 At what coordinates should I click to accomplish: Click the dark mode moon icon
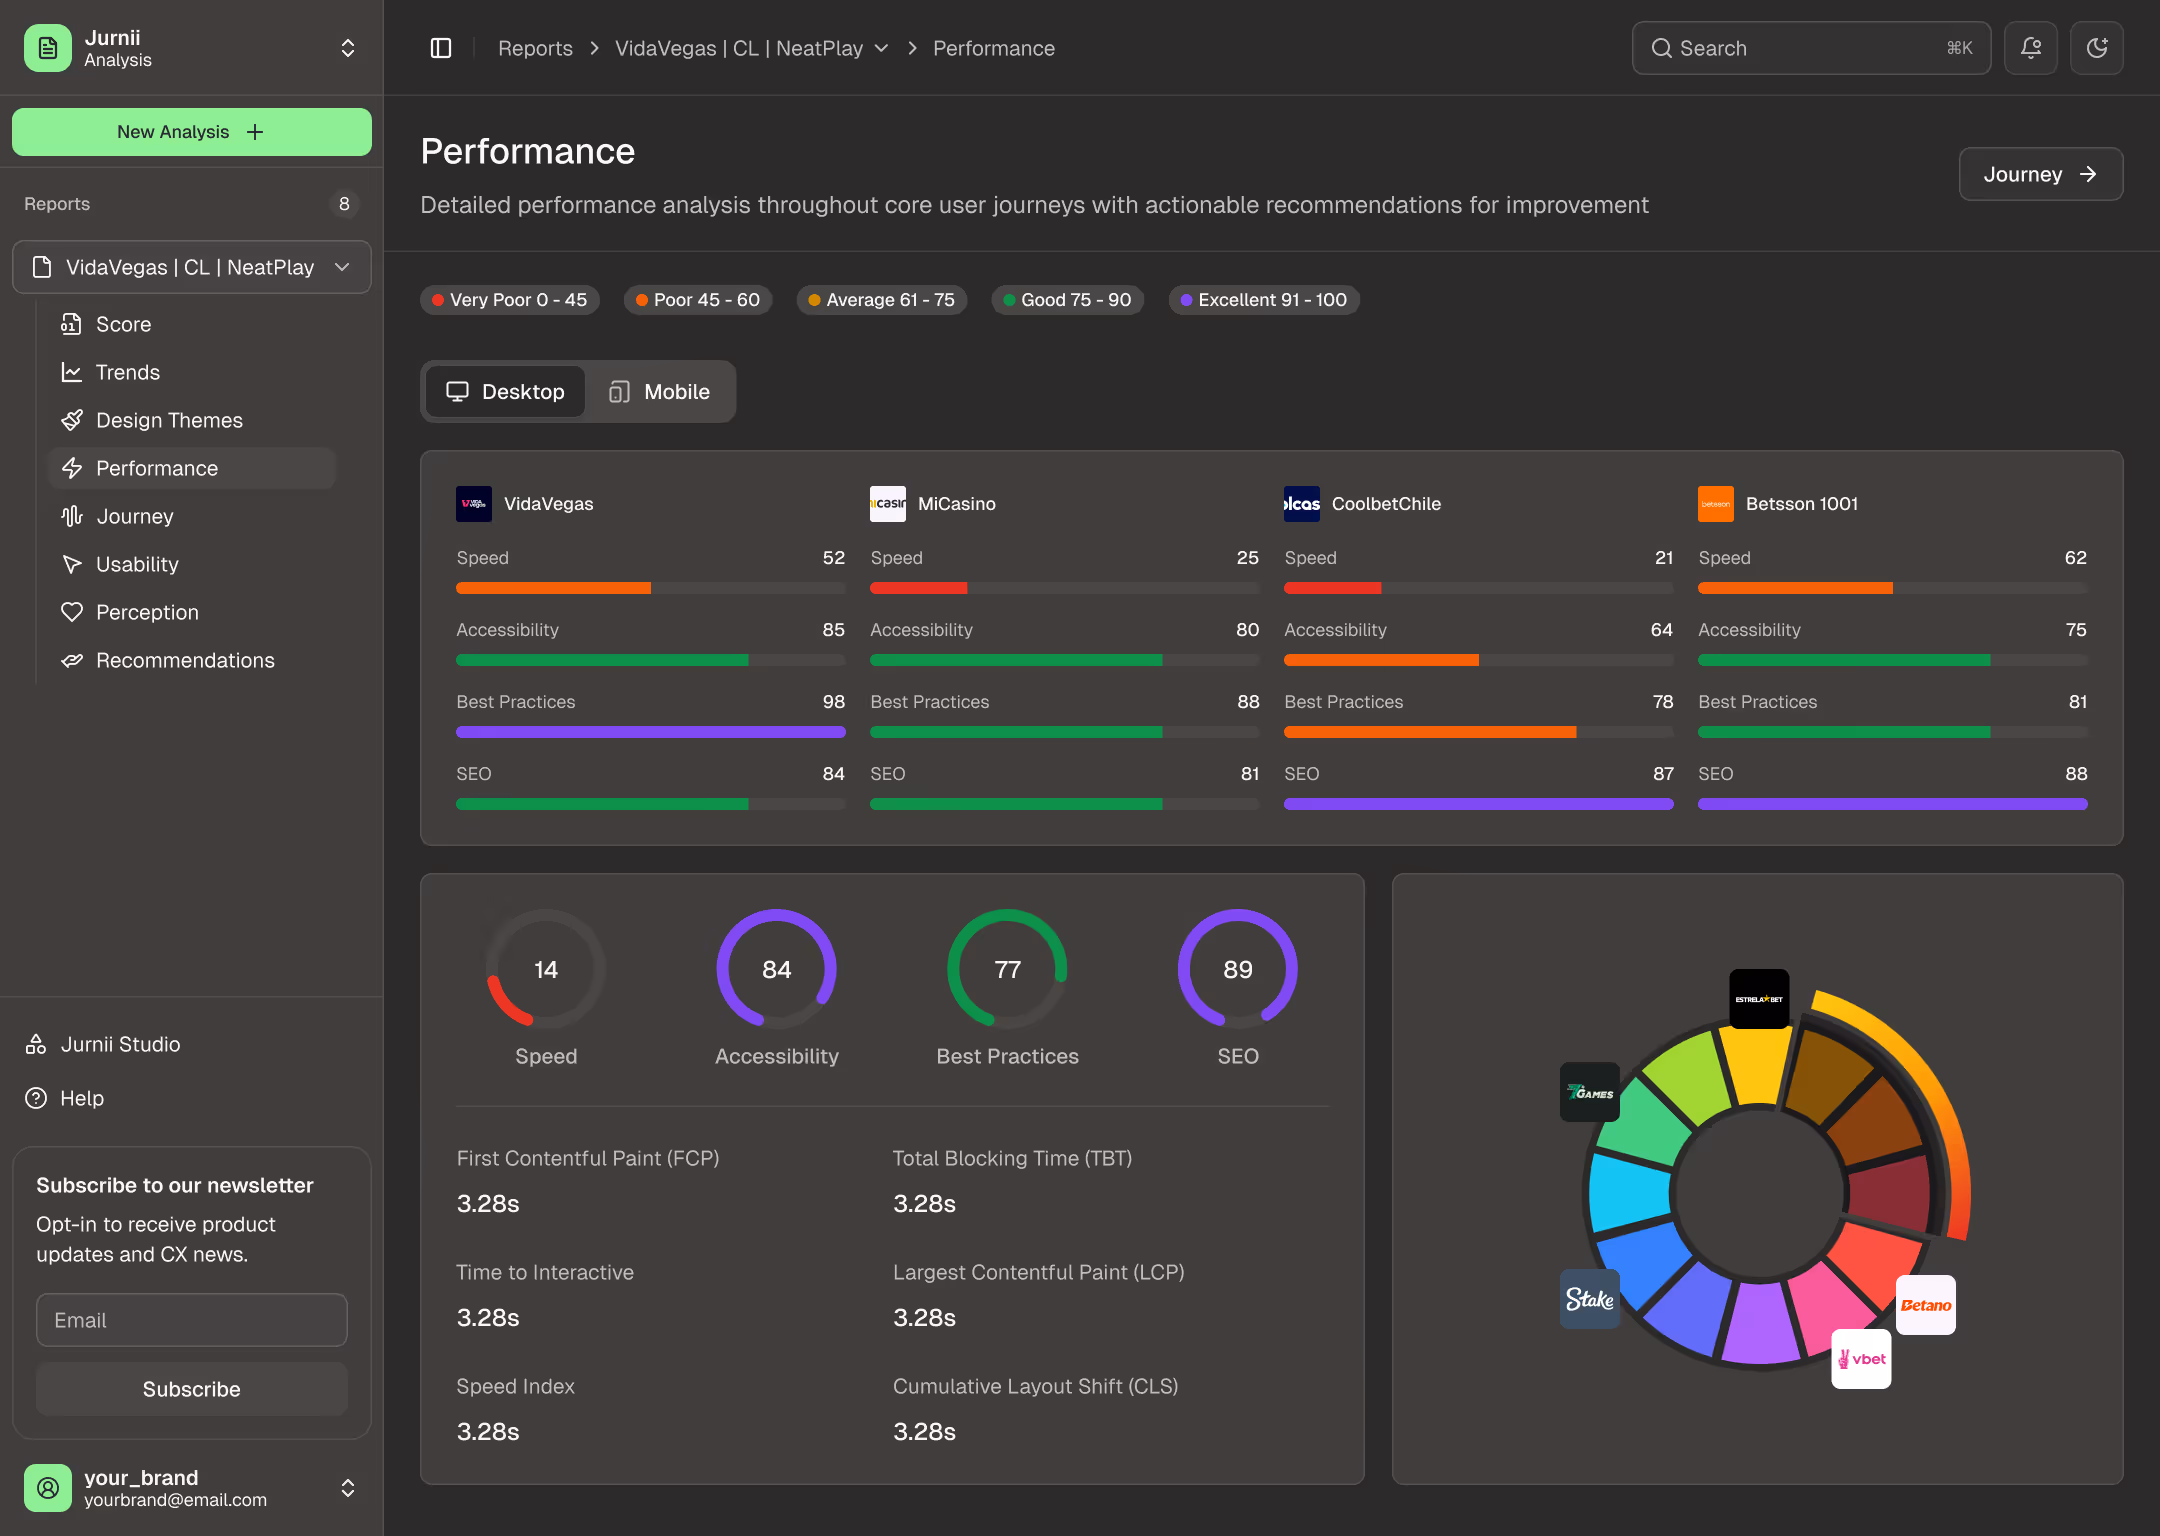2096,48
